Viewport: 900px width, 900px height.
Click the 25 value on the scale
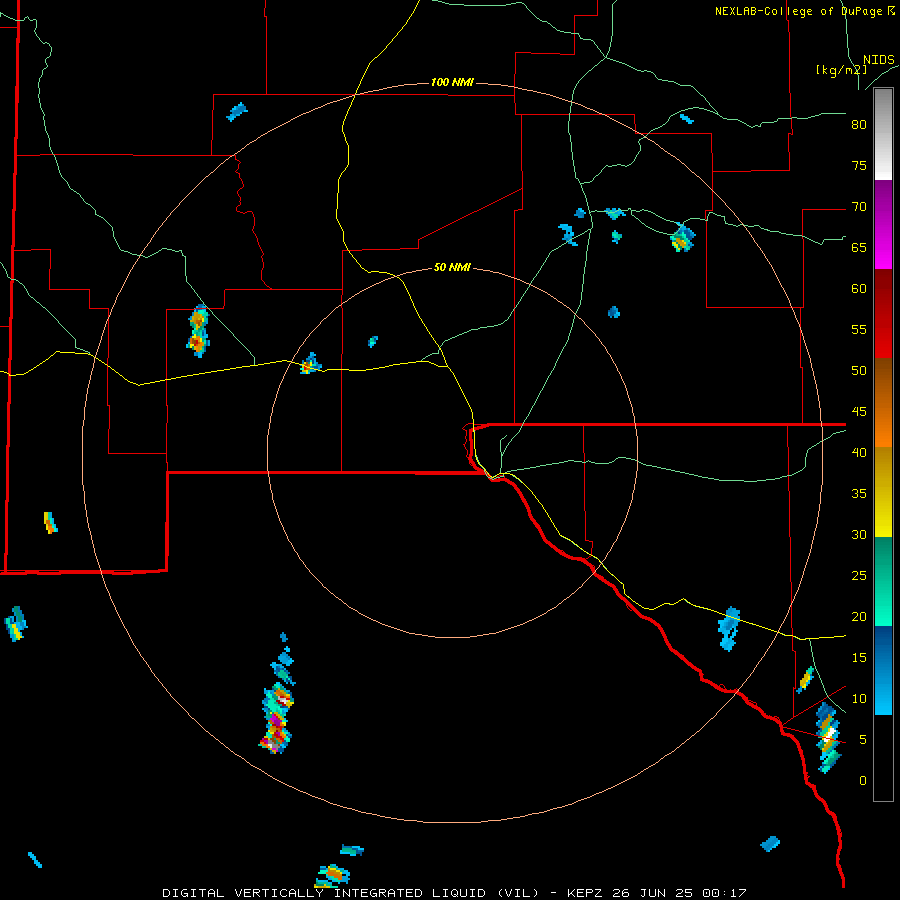[859, 575]
